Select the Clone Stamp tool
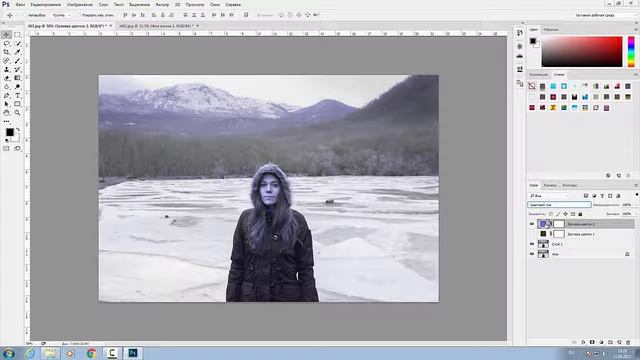640x360 pixels. 7,69
